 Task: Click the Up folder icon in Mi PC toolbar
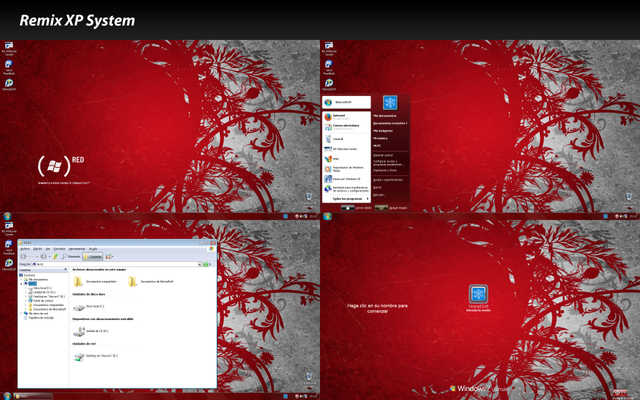(x=55, y=256)
